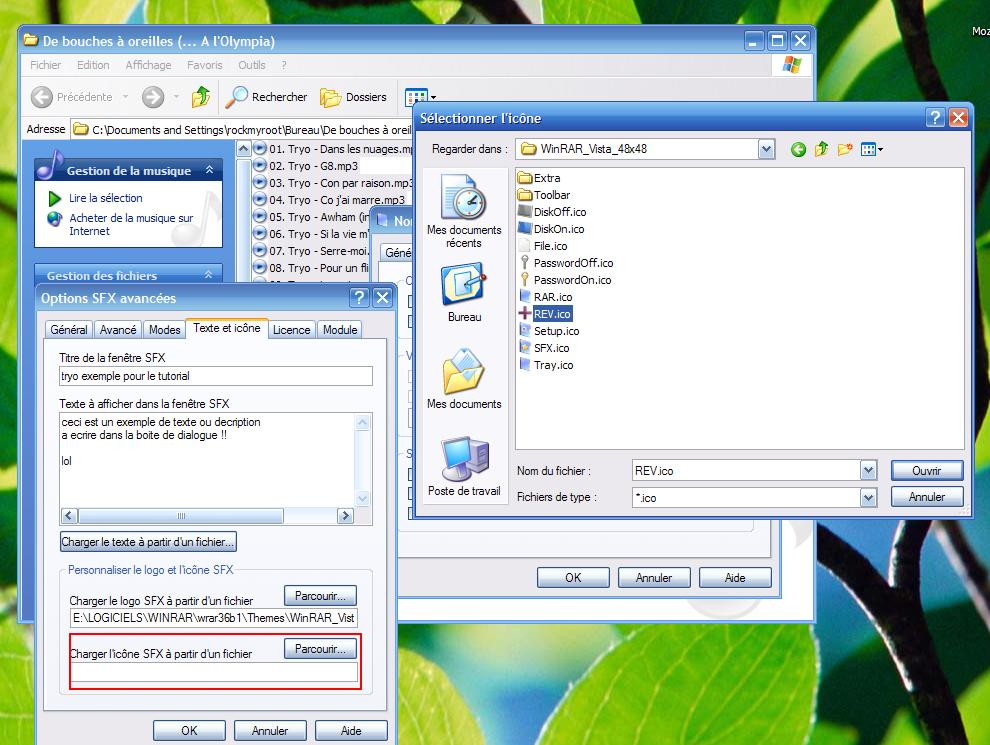Open the Affichage menu
Screen dimensions: 990x745
point(148,65)
